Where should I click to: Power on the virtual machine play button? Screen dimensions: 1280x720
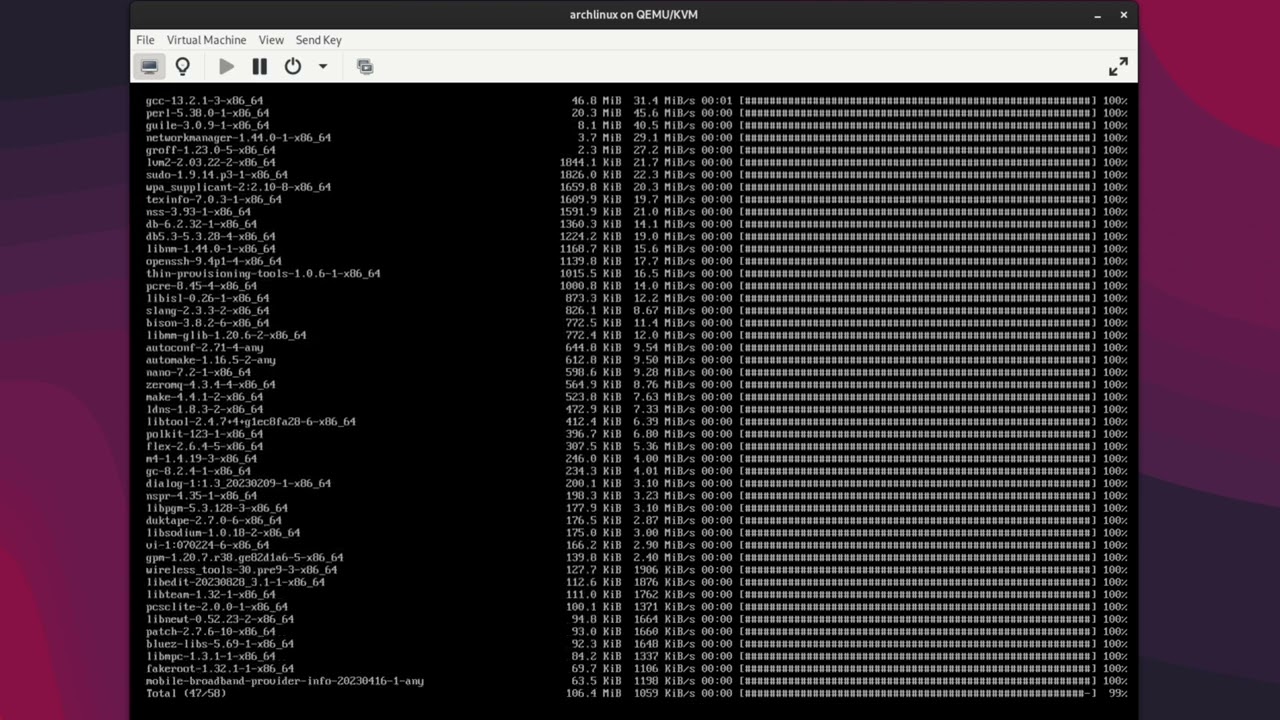(x=226, y=67)
